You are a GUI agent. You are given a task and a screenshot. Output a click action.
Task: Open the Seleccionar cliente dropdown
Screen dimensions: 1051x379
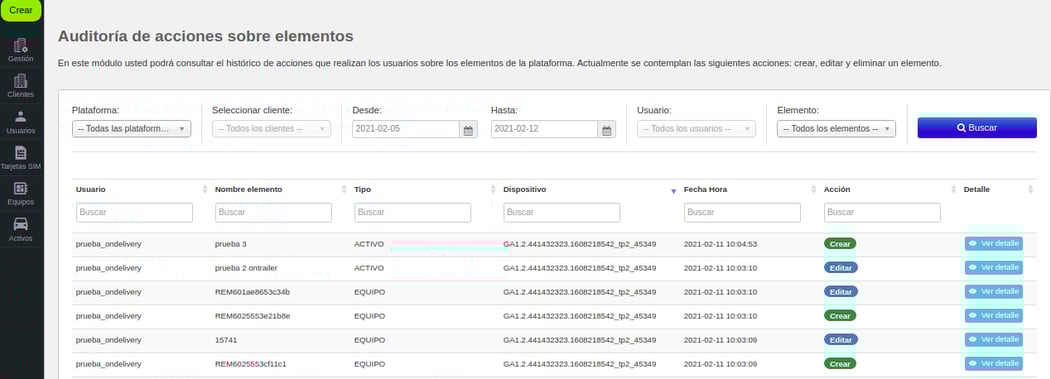coord(271,129)
